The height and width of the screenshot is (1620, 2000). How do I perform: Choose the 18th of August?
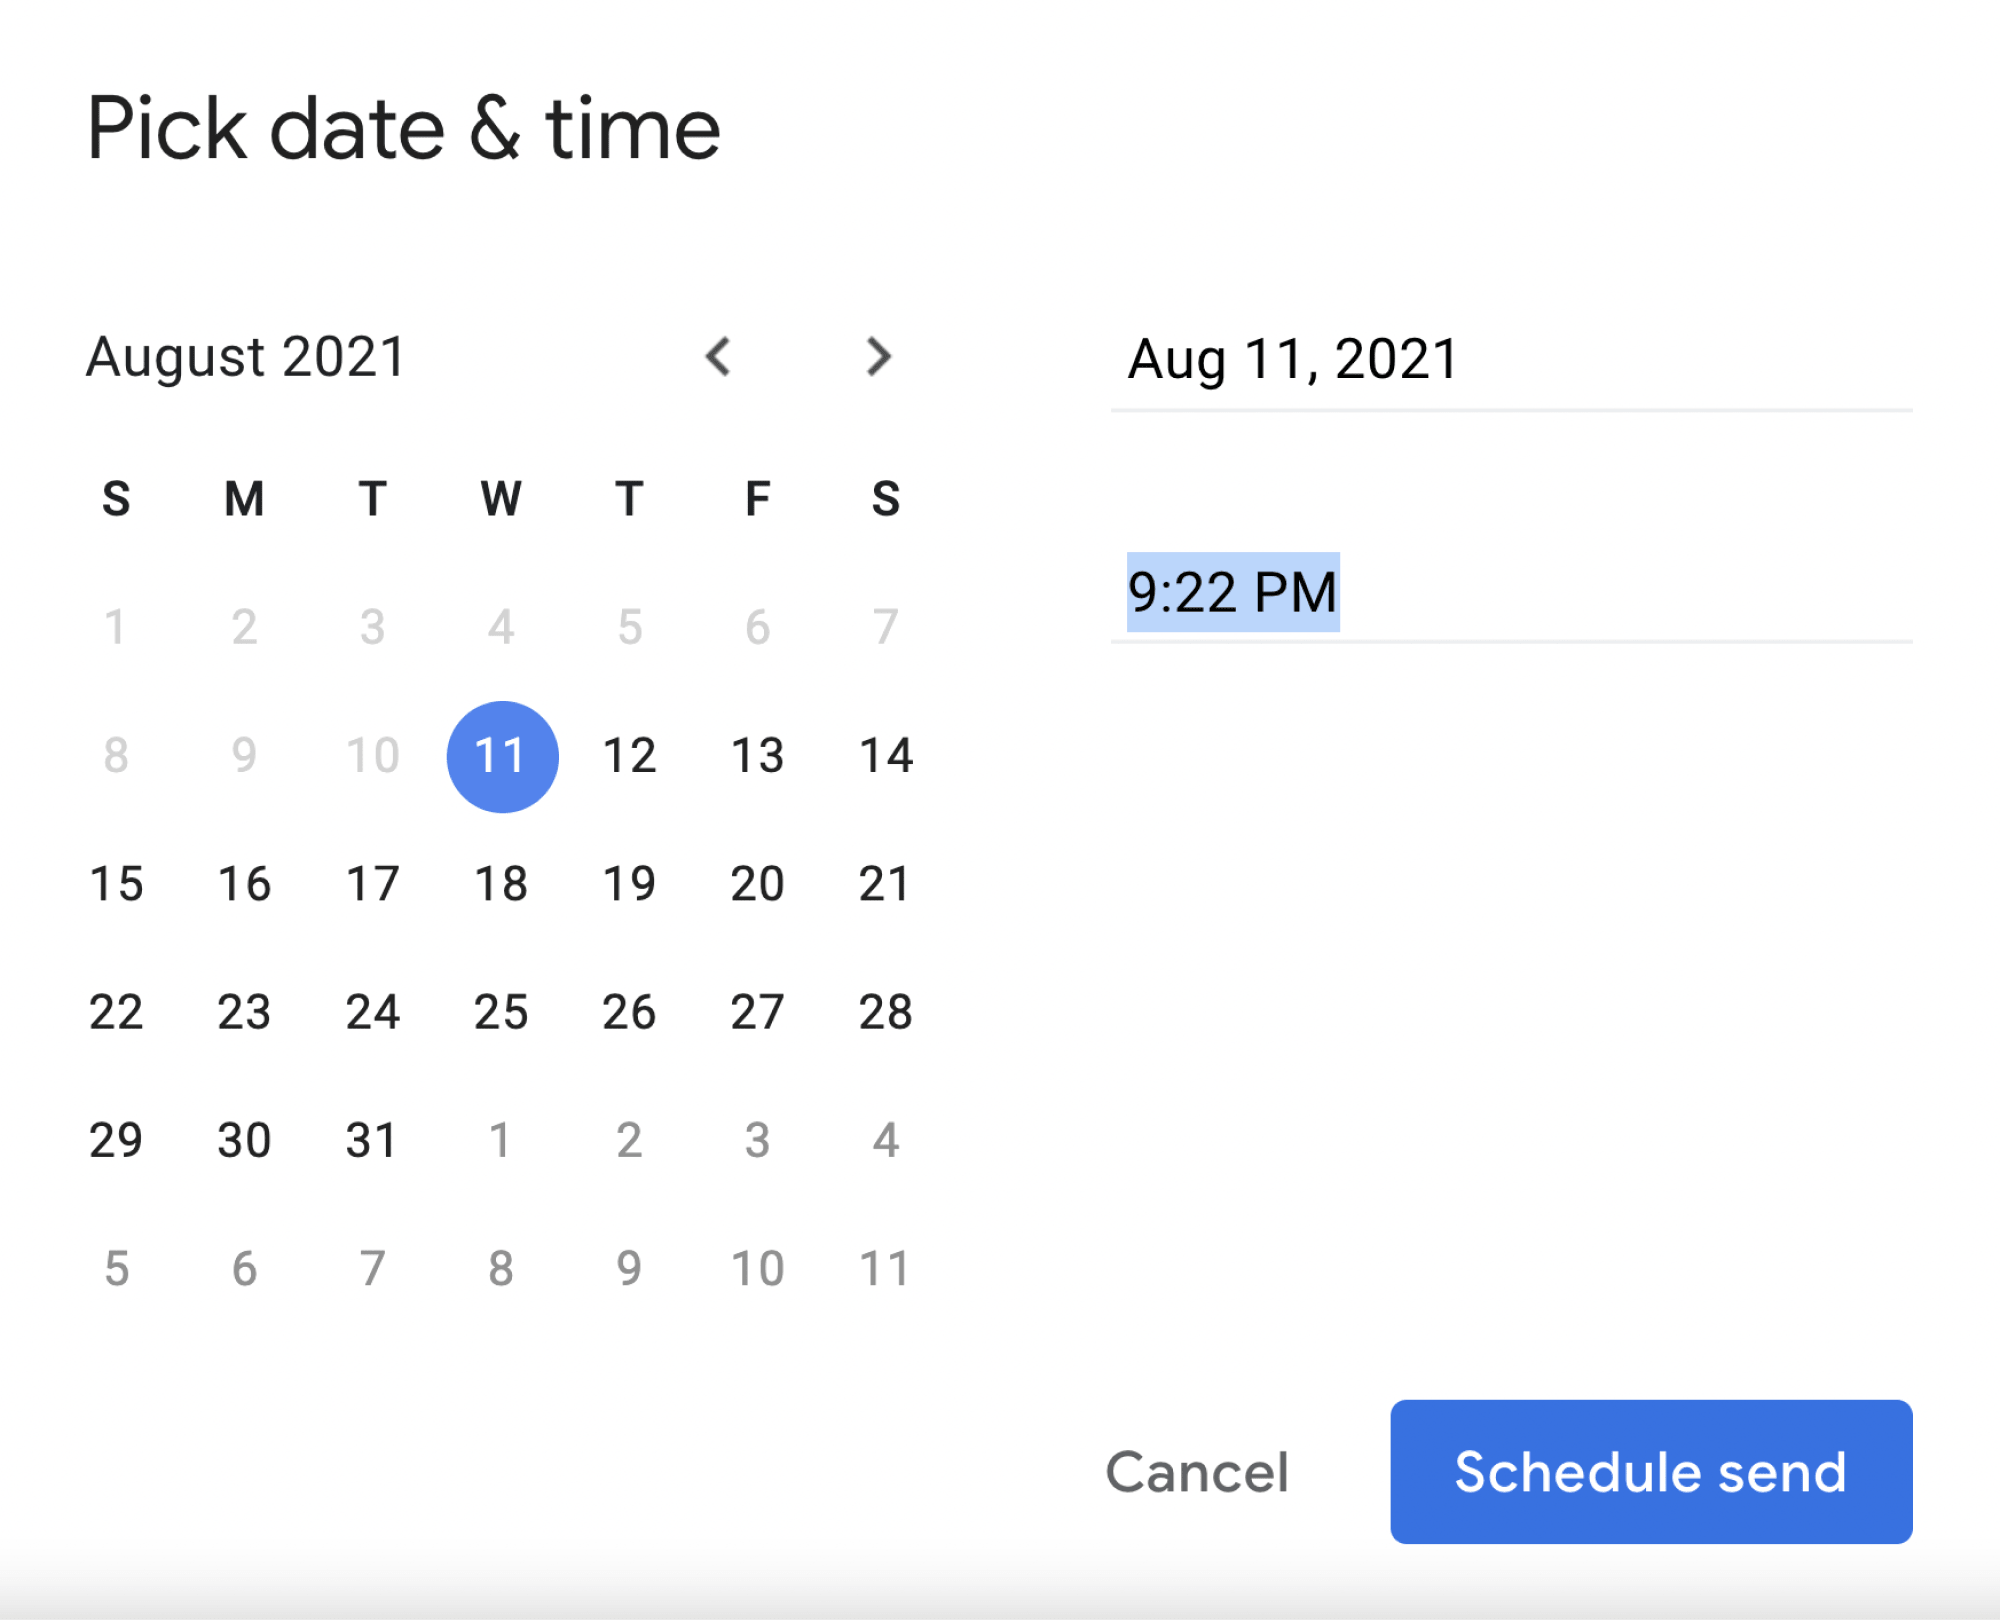pyautogui.click(x=502, y=883)
